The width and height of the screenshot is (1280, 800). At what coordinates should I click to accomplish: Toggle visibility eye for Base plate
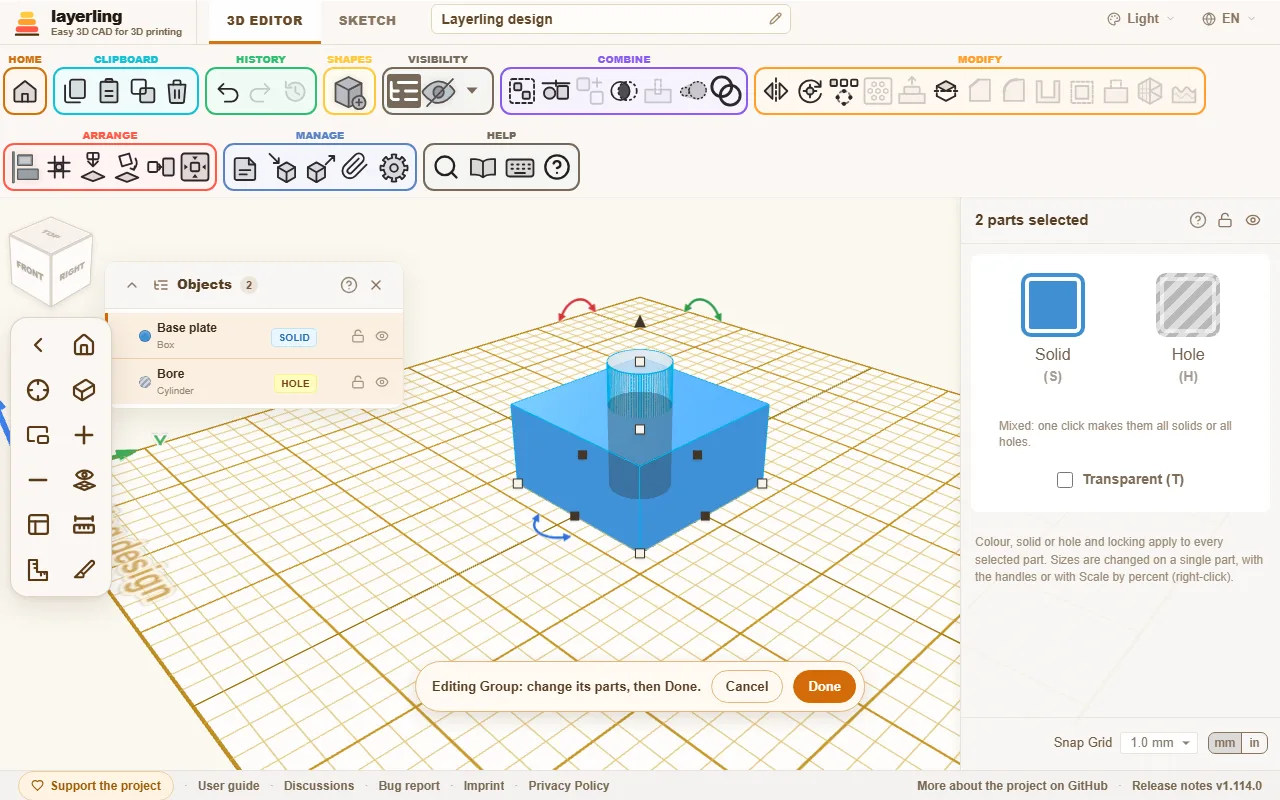[382, 337]
